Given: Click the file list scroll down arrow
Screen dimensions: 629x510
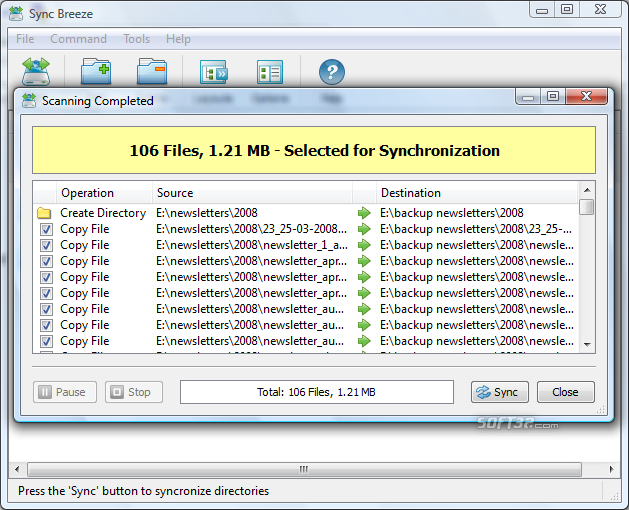Looking at the screenshot, I should pyautogui.click(x=587, y=344).
